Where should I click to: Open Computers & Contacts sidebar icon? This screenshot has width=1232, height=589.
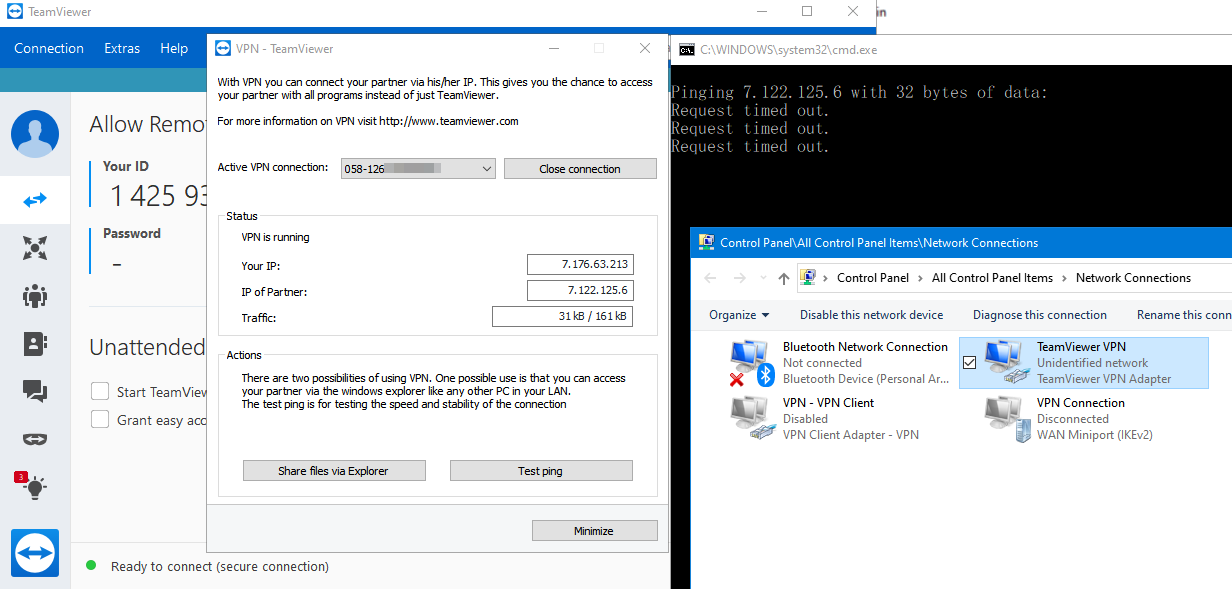click(x=35, y=344)
